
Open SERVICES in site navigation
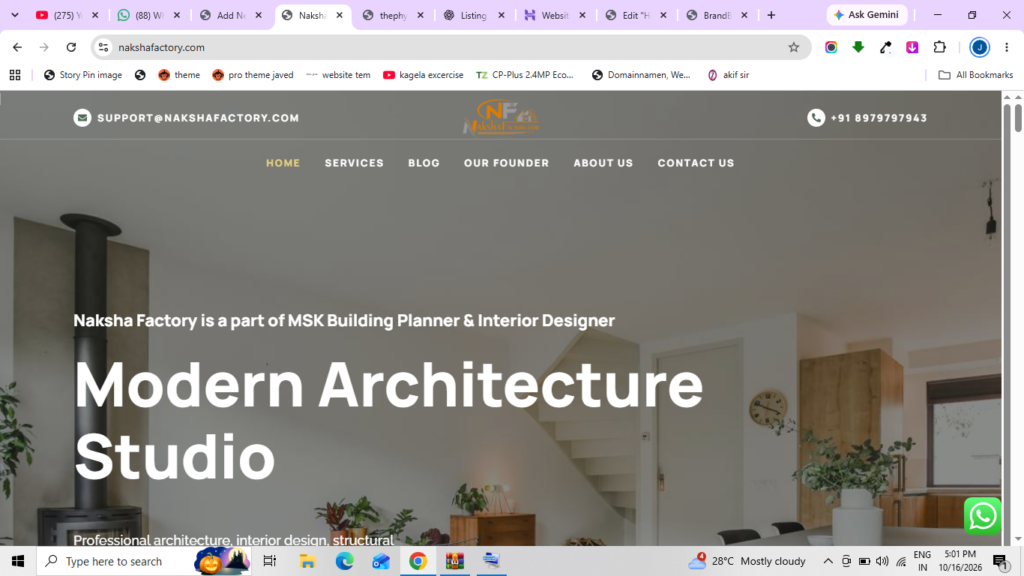(354, 163)
